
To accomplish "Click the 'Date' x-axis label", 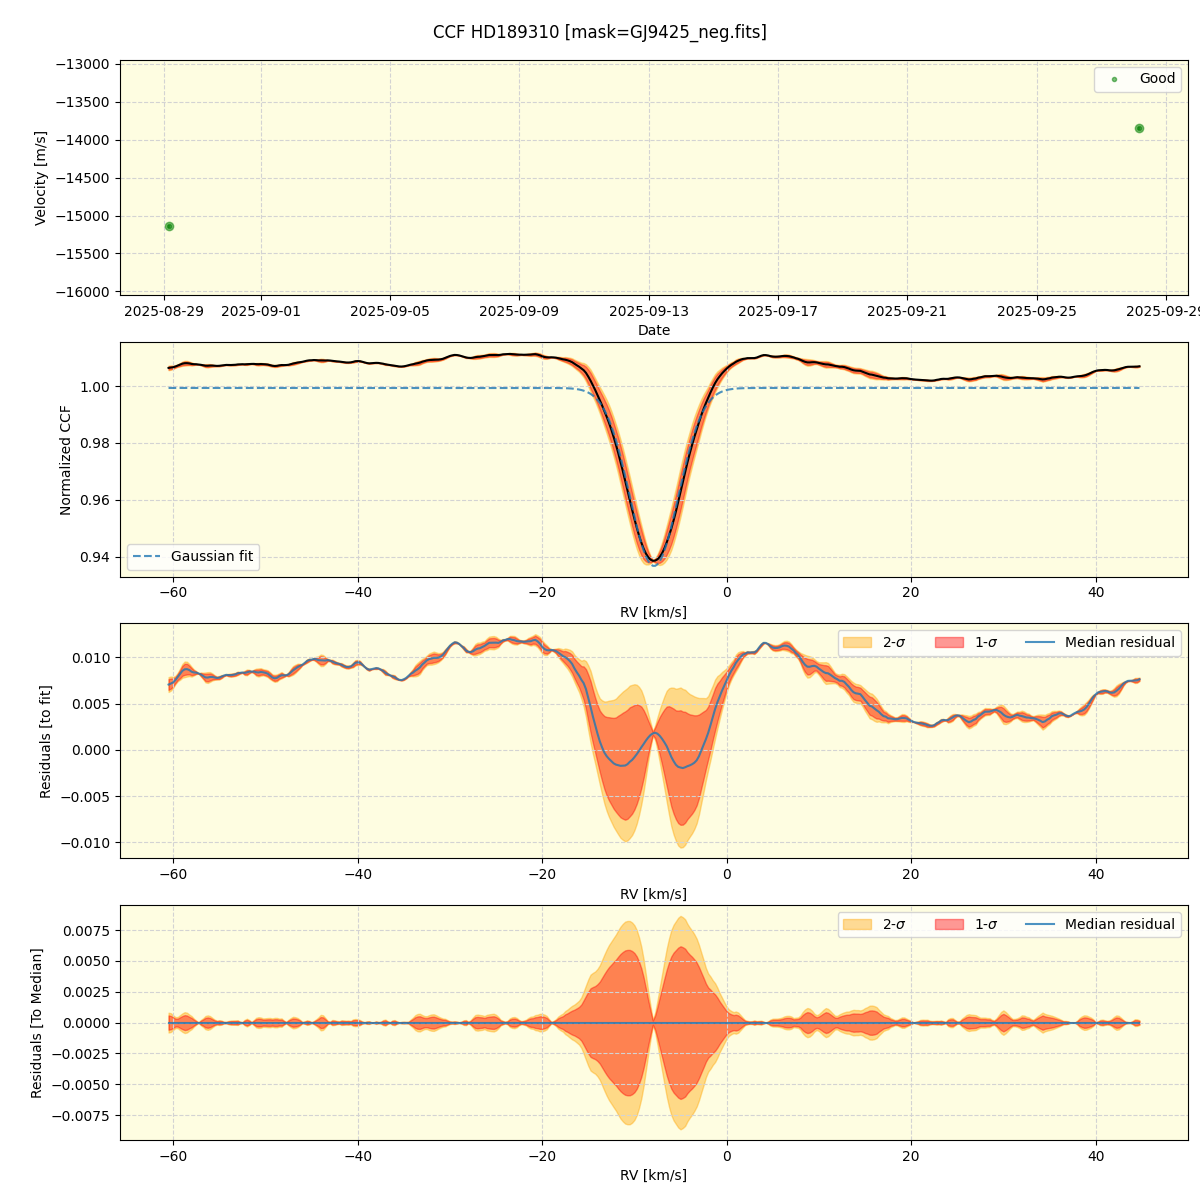I will pyautogui.click(x=654, y=330).
